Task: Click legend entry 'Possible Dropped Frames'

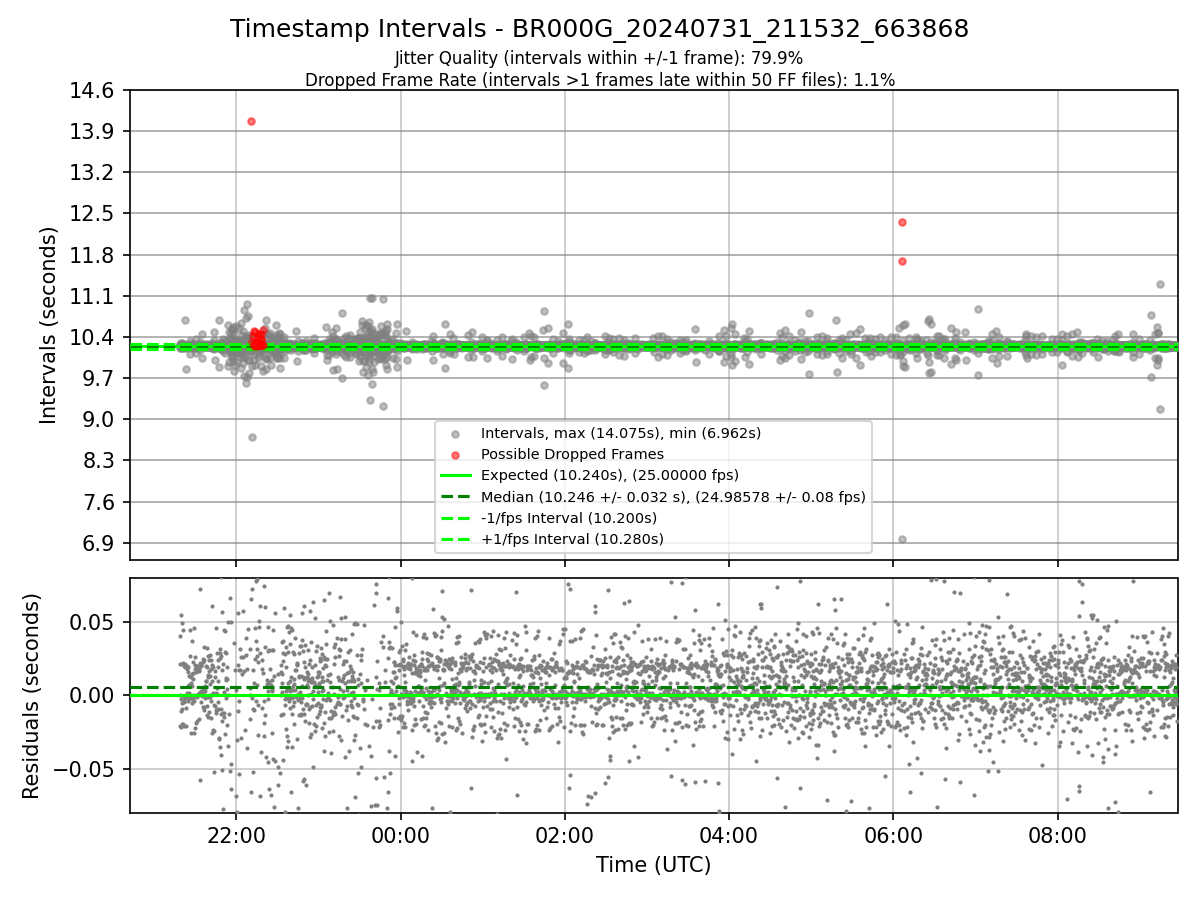Action: tap(572, 454)
